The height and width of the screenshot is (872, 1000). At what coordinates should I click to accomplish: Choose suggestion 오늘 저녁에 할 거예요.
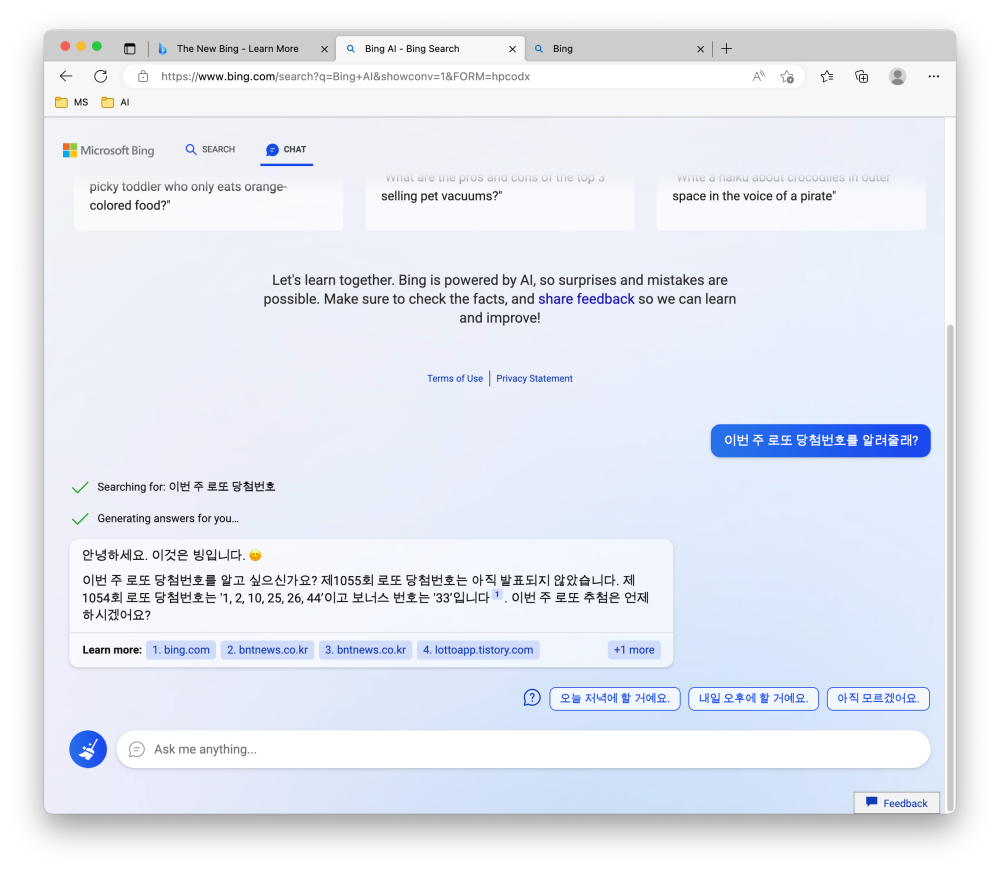point(615,698)
